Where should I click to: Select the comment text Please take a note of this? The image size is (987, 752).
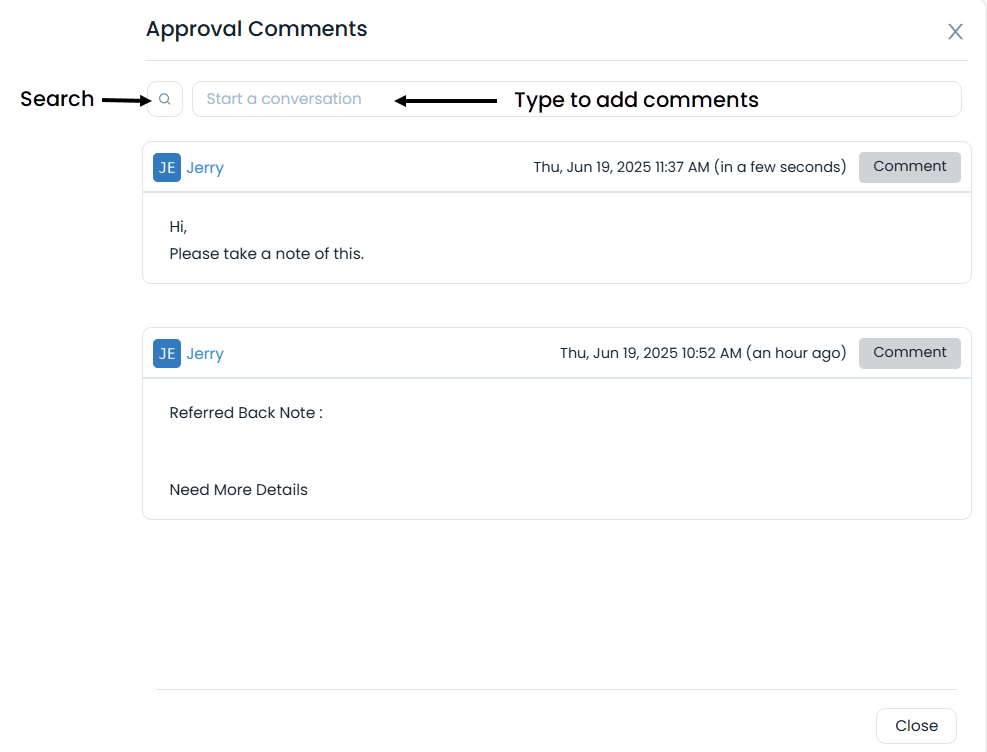(266, 253)
